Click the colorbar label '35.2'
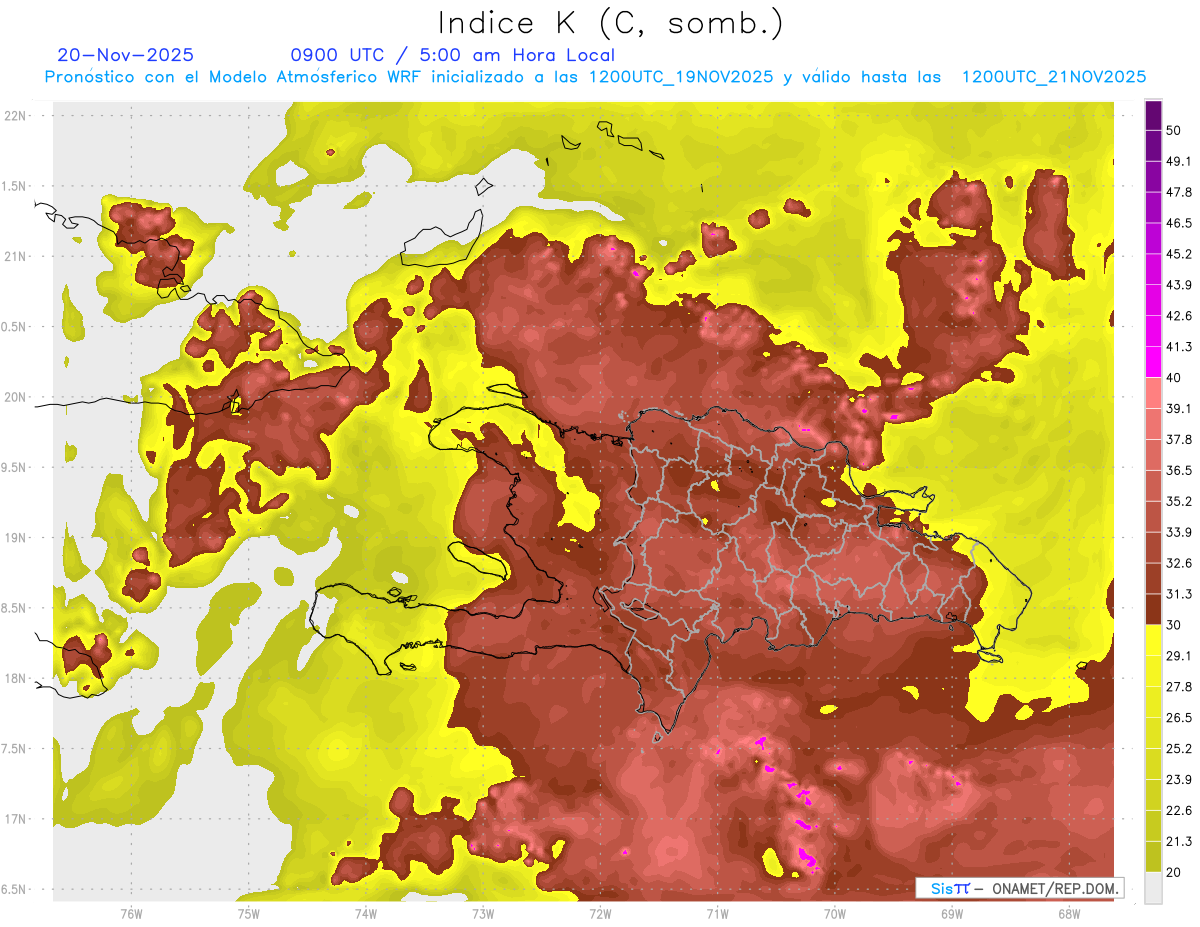The image size is (1200, 927). click(1179, 501)
